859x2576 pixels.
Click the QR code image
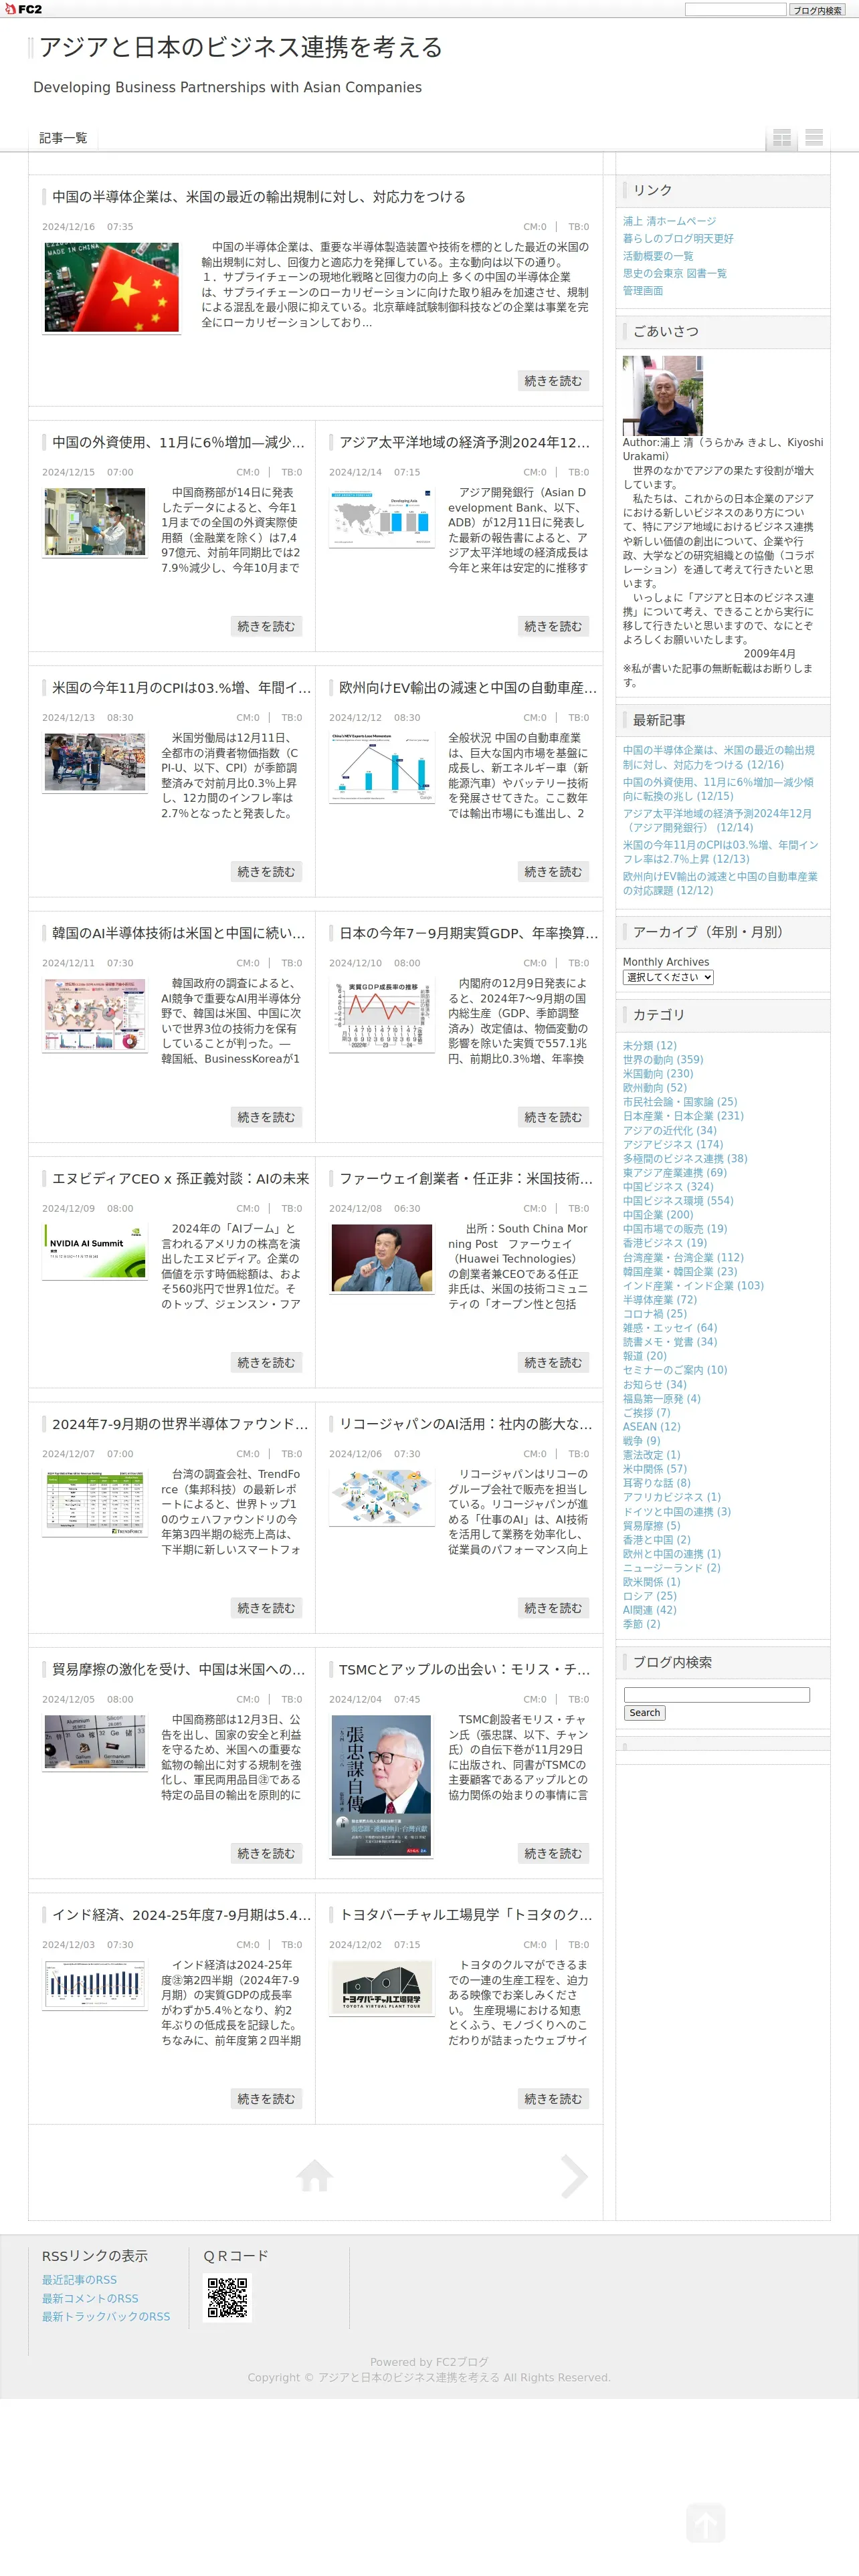(x=227, y=2297)
